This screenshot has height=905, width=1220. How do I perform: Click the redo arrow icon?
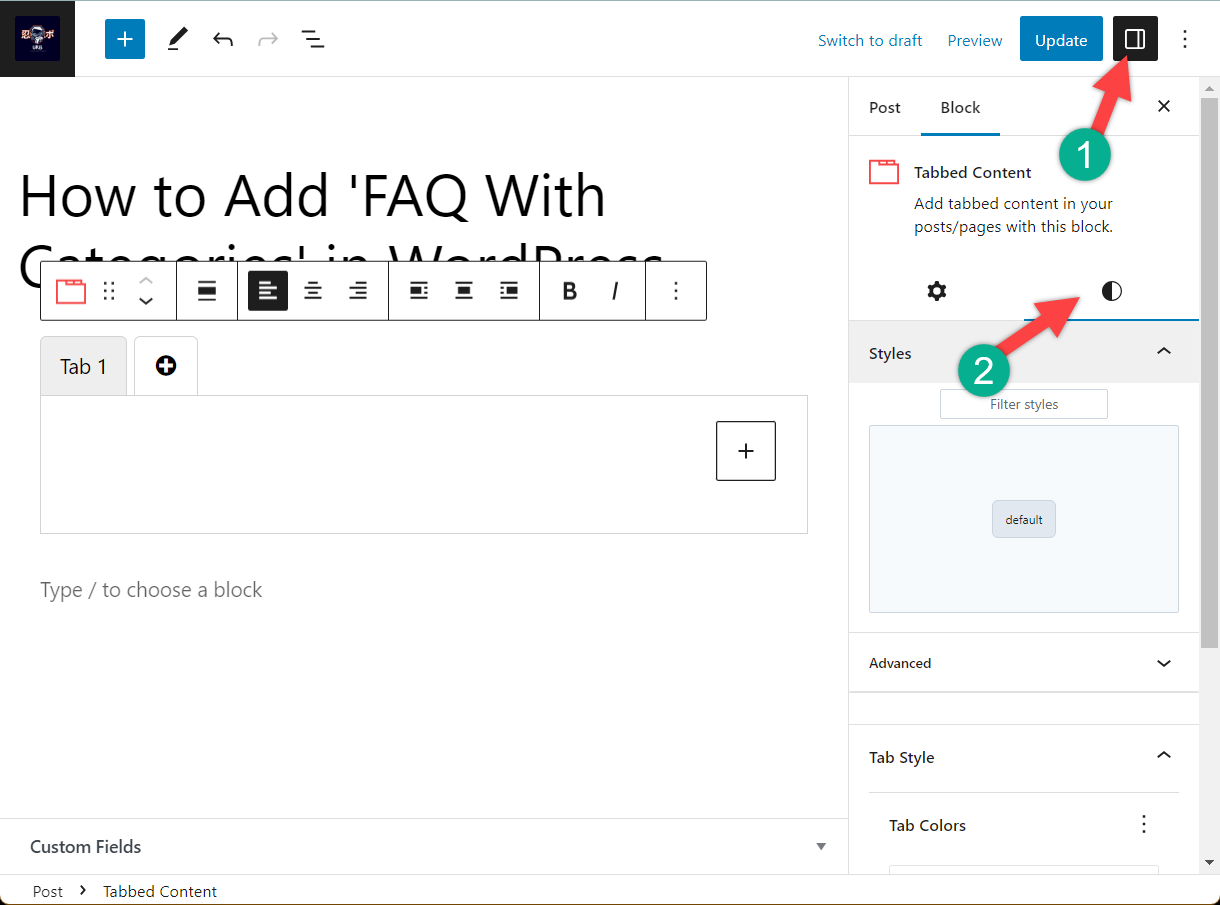(268, 40)
